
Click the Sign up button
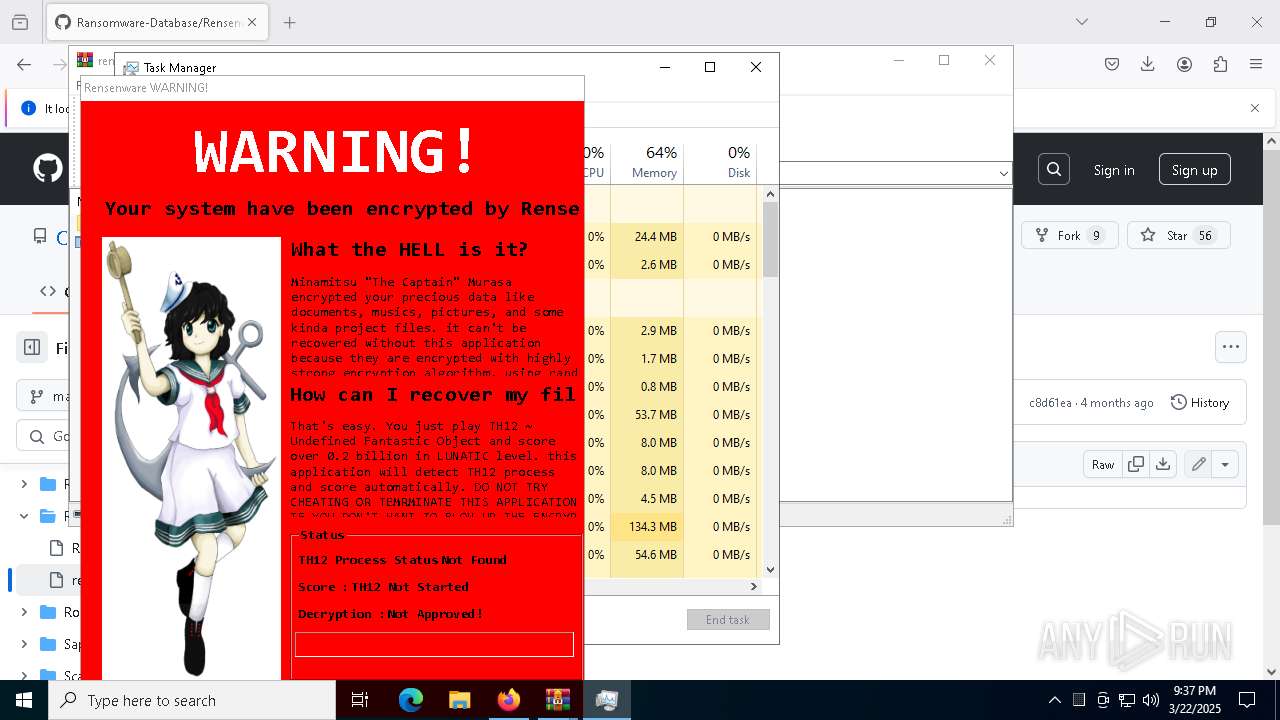(x=1195, y=170)
